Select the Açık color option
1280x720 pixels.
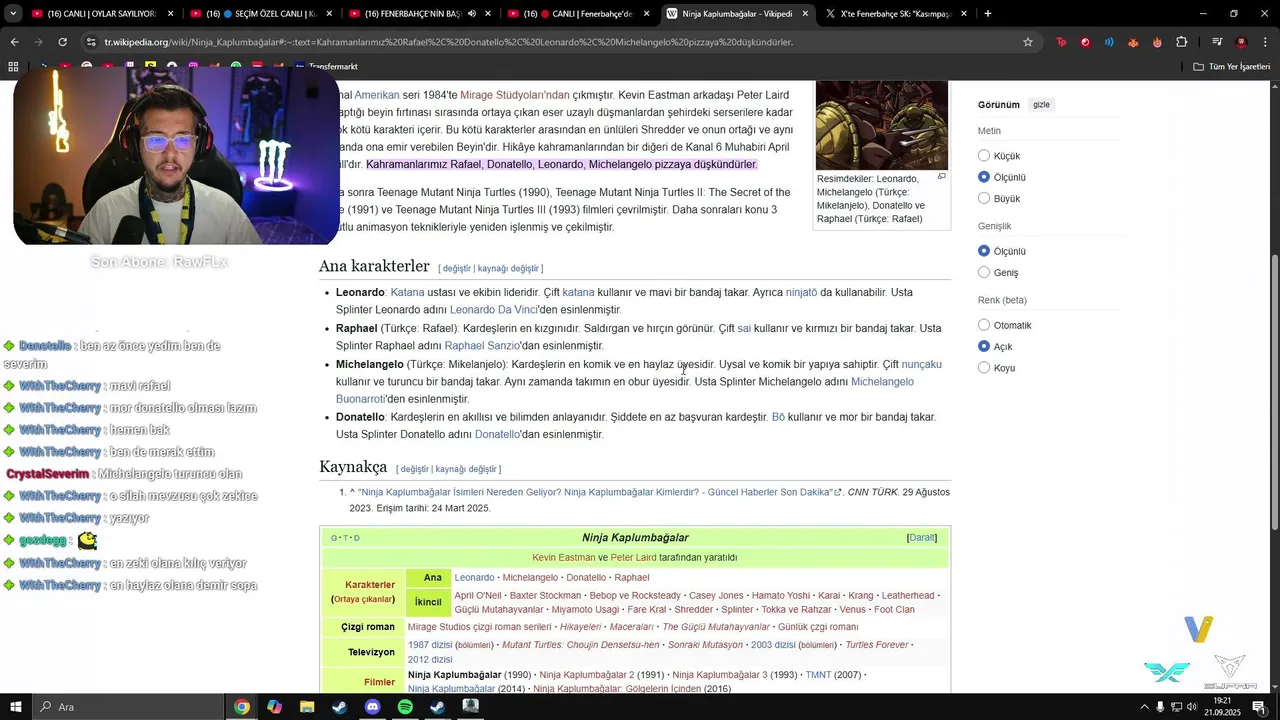coord(984,346)
